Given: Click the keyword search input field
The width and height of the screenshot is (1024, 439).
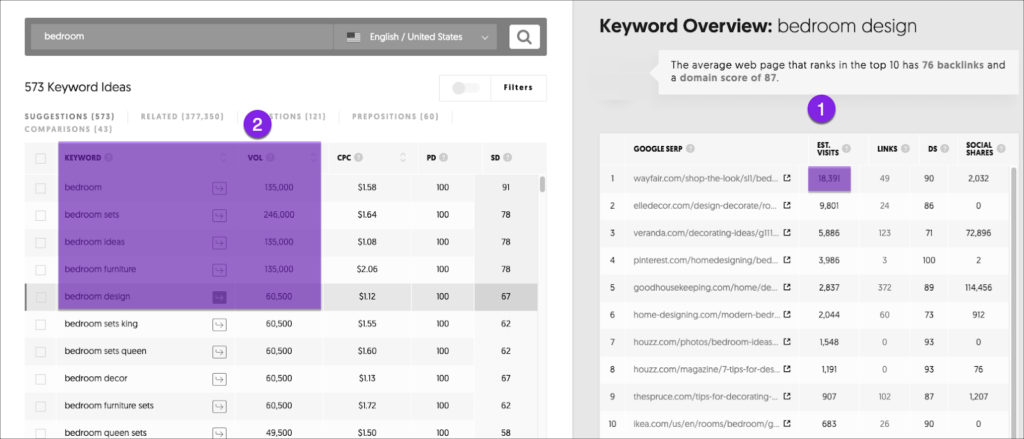Looking at the screenshot, I should point(180,37).
